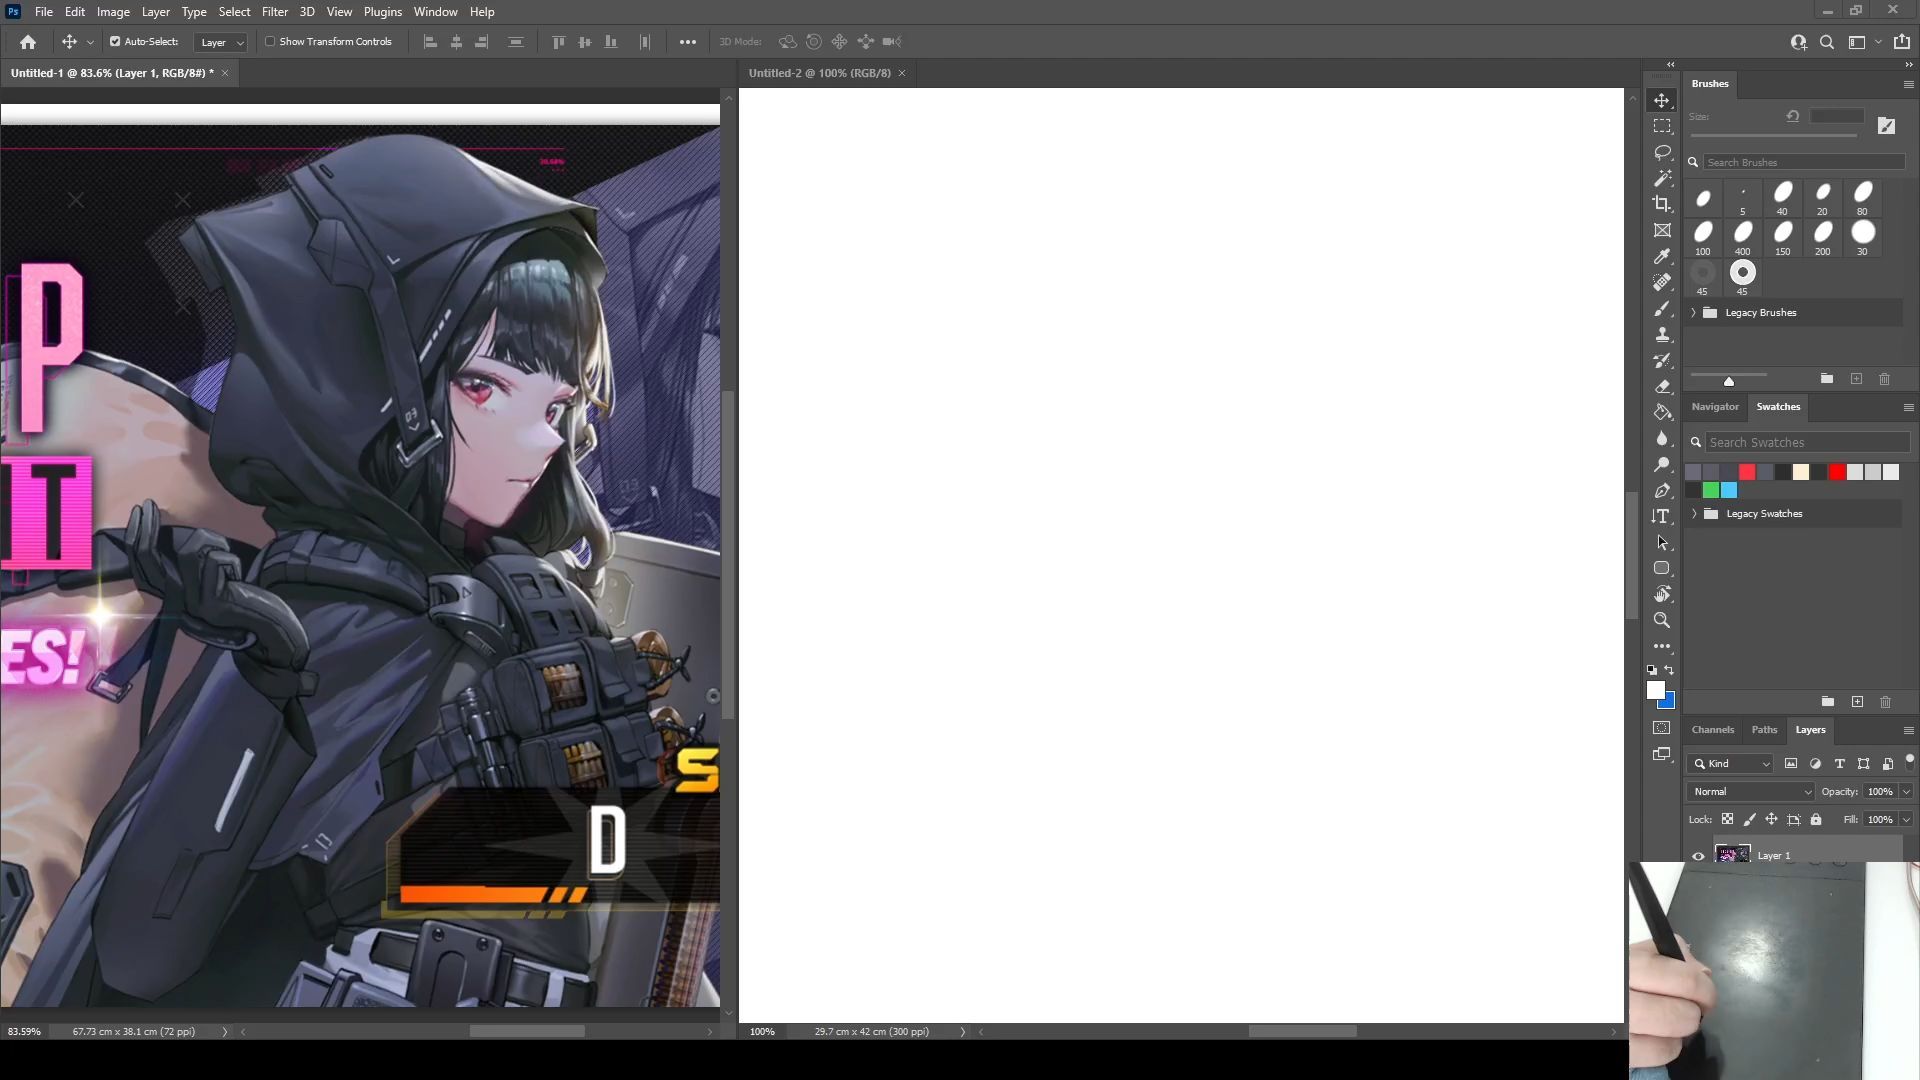
Task: Select the Crop tool
Action: point(1661,204)
